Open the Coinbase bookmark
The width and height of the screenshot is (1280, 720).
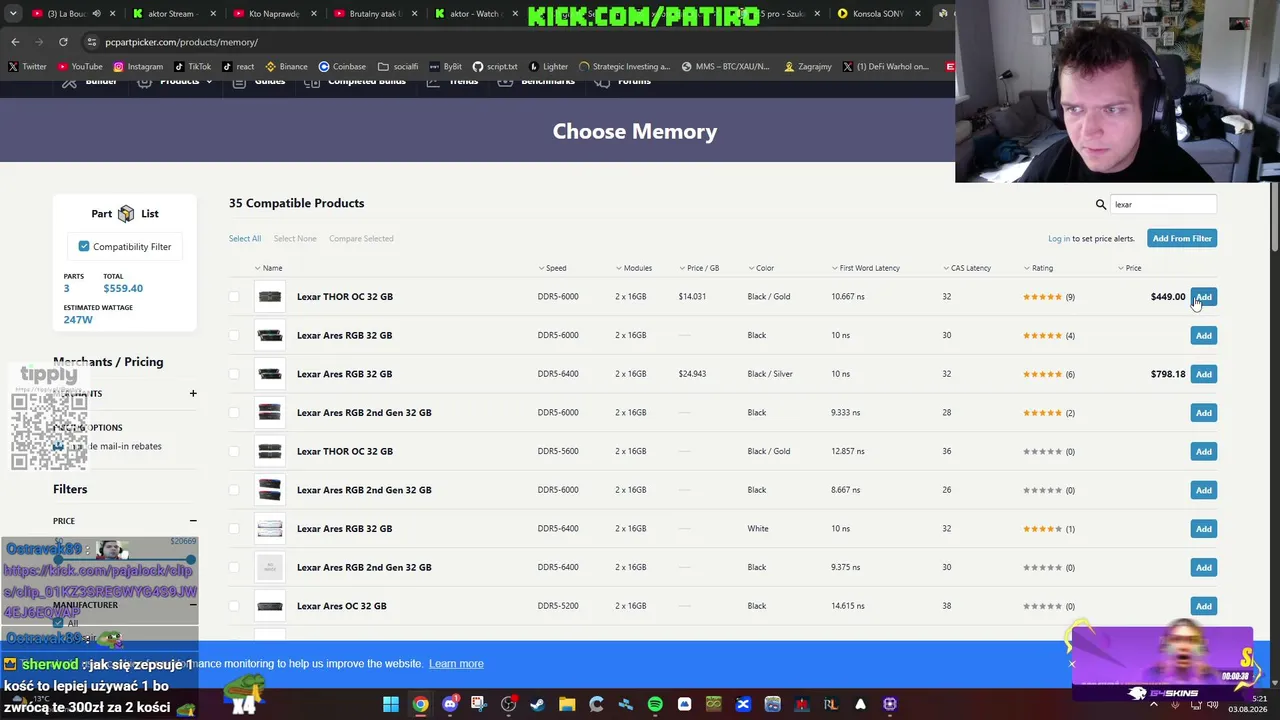point(342,67)
